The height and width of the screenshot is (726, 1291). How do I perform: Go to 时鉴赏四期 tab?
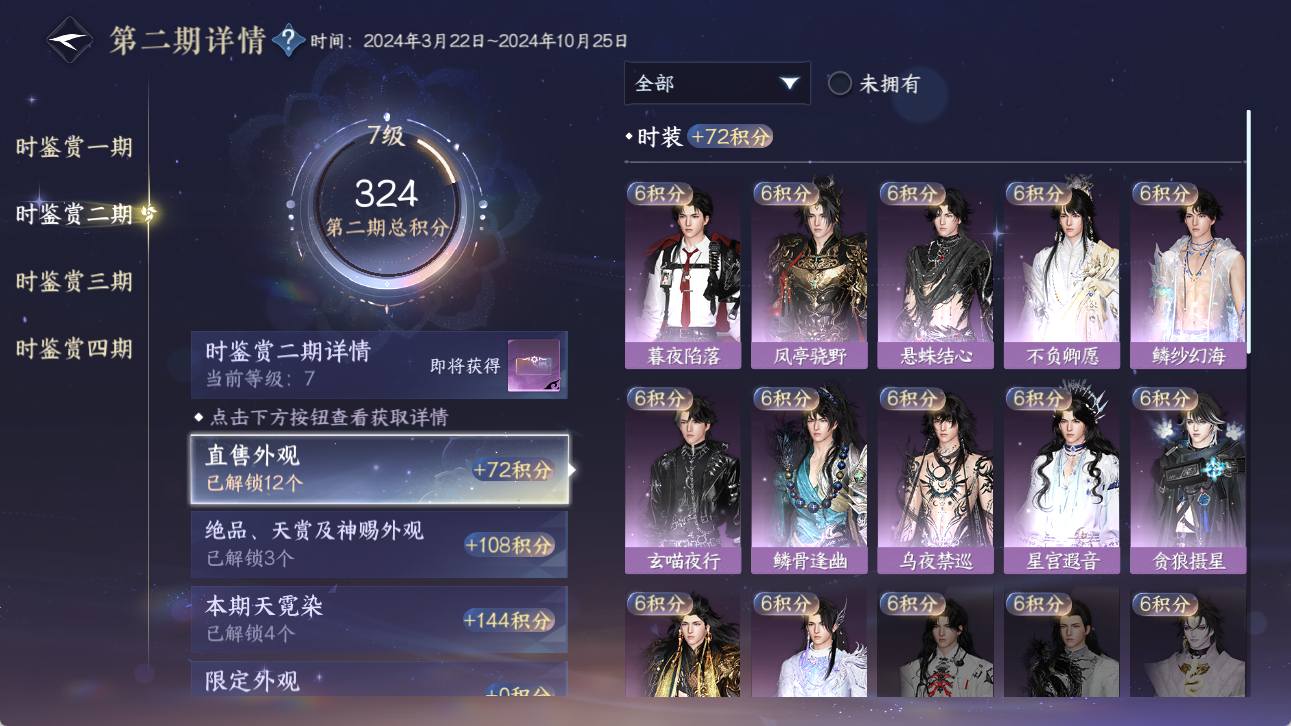click(74, 349)
